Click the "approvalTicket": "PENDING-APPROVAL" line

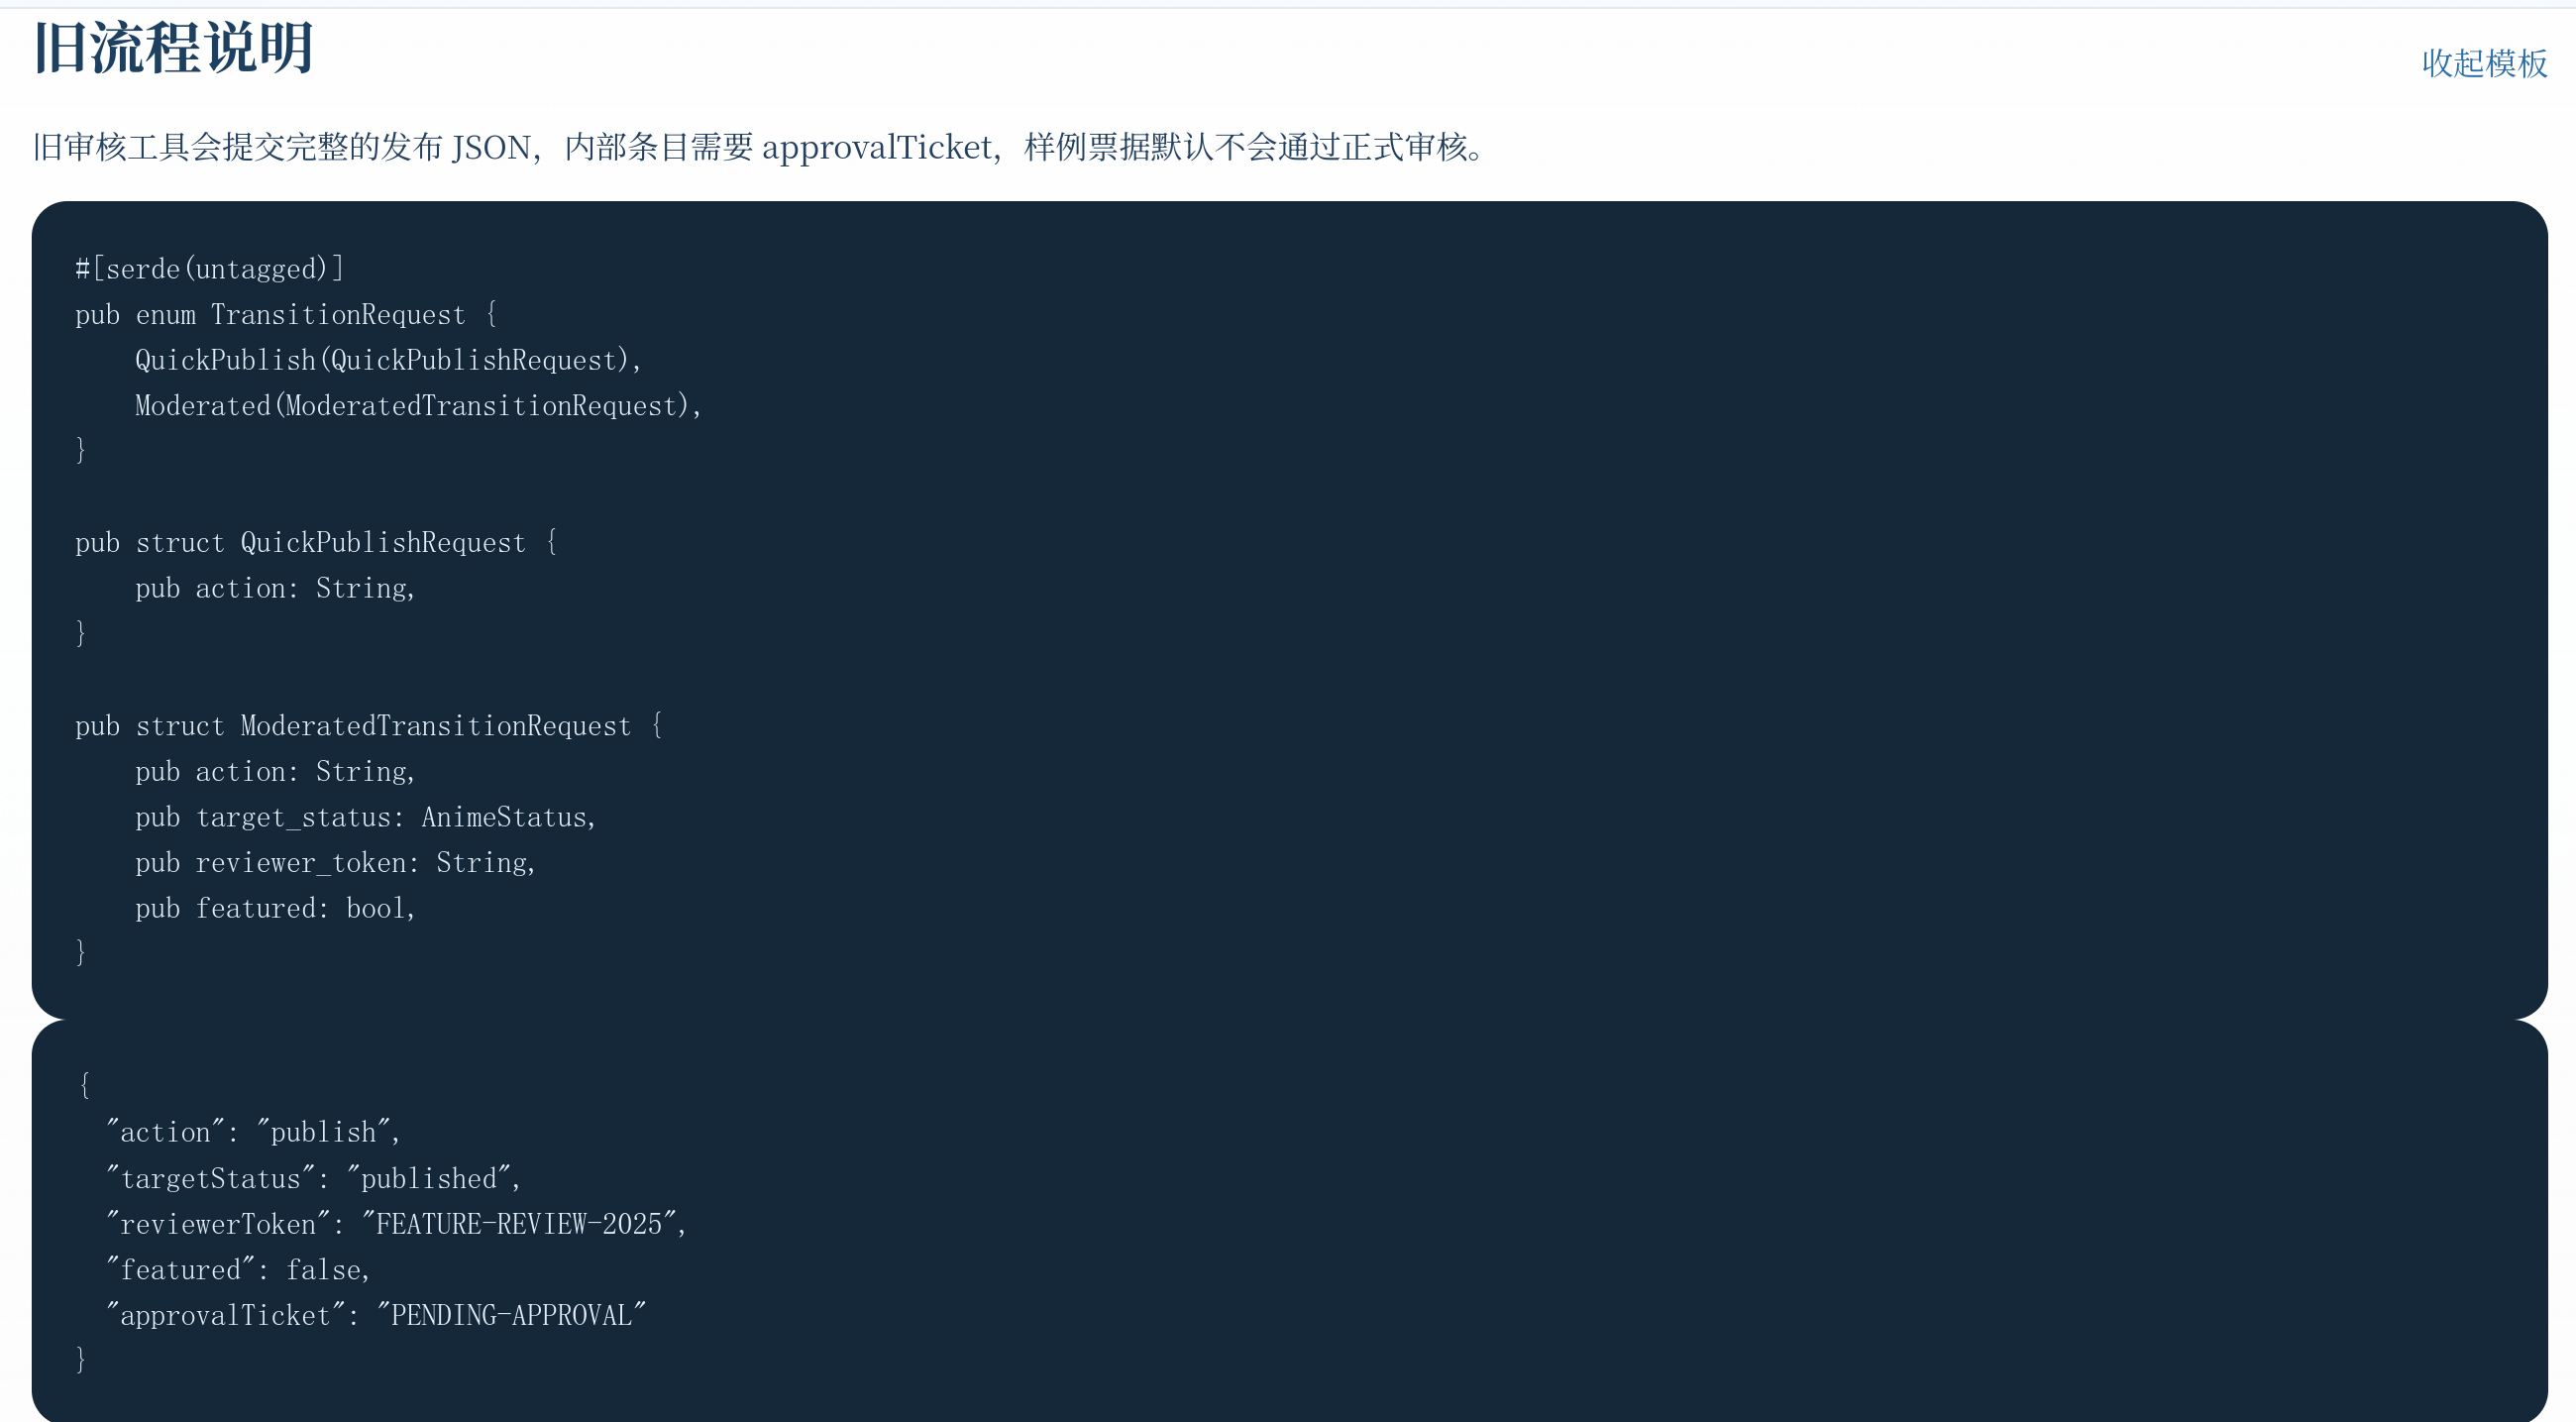coord(377,1315)
